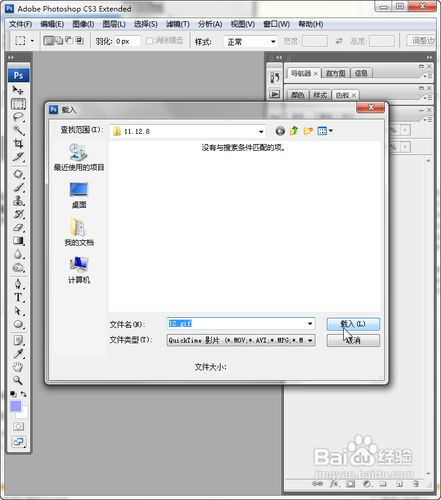Select the Healing Brush tool
441x500 pixels.
[18, 174]
